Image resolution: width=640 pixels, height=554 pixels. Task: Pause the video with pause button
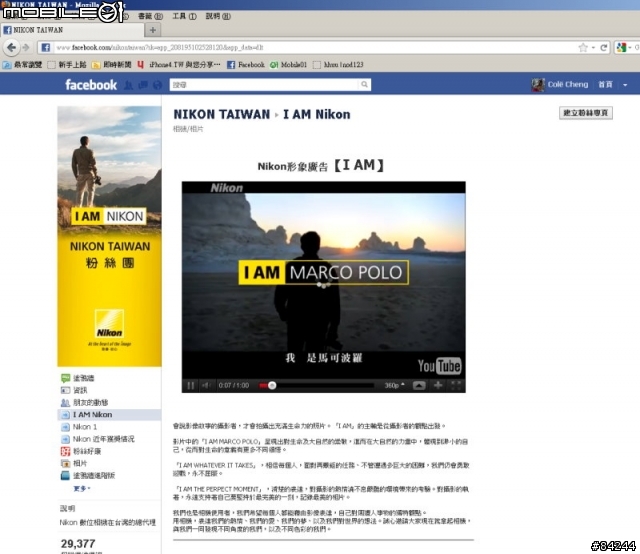click(x=191, y=385)
